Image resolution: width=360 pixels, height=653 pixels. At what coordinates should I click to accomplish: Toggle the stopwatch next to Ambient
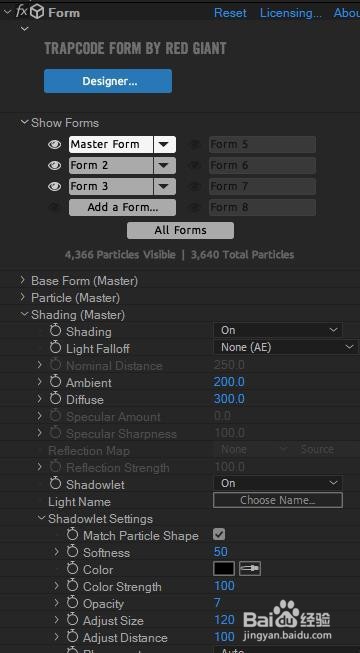(x=55, y=382)
